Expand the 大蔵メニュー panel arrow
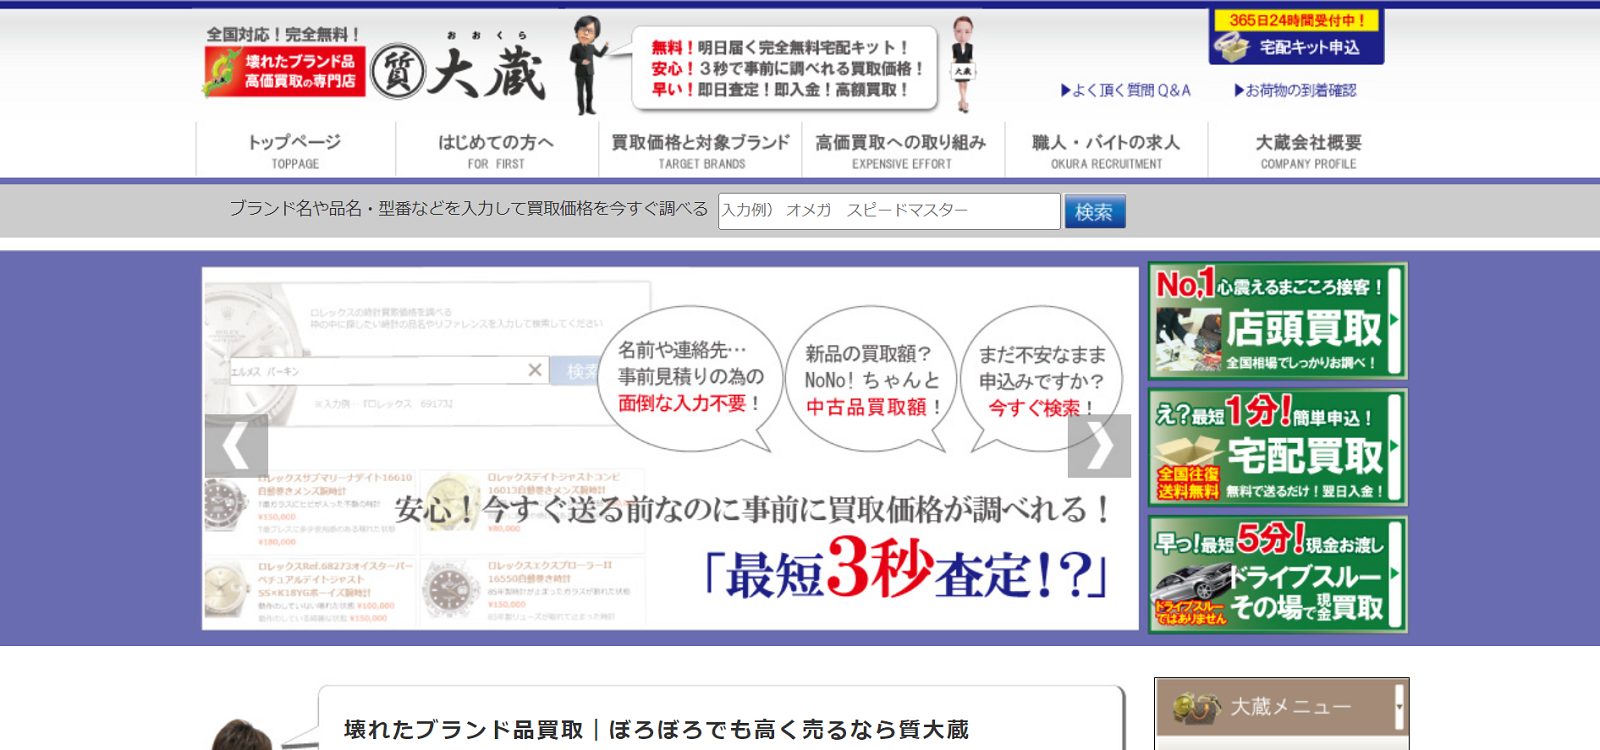This screenshot has height=750, width=1600. click(1399, 706)
